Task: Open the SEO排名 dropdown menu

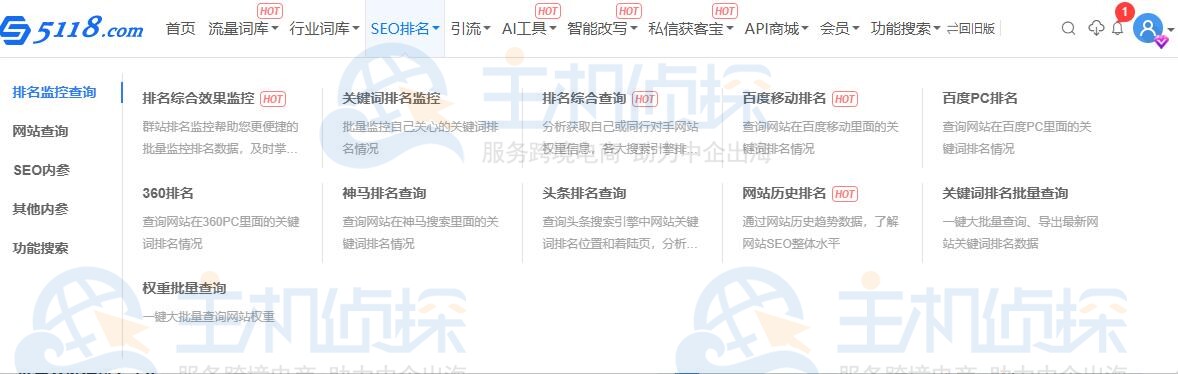Action: click(405, 29)
